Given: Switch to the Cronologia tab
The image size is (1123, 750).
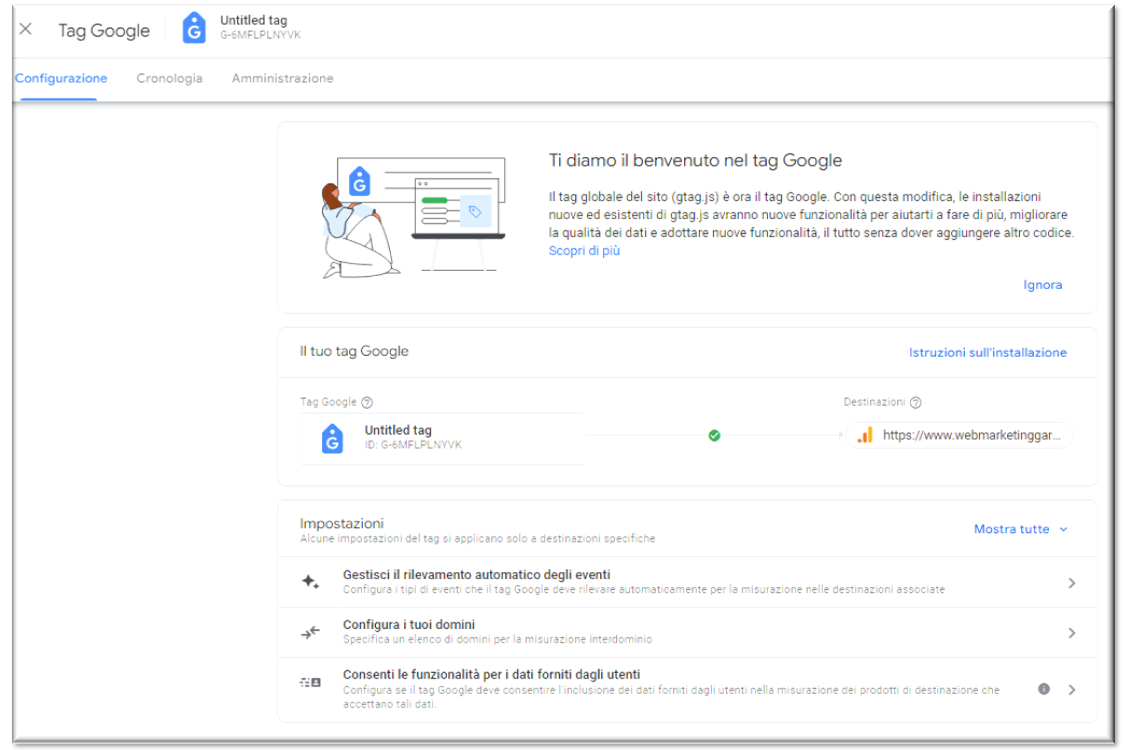Looking at the screenshot, I should (x=170, y=78).
